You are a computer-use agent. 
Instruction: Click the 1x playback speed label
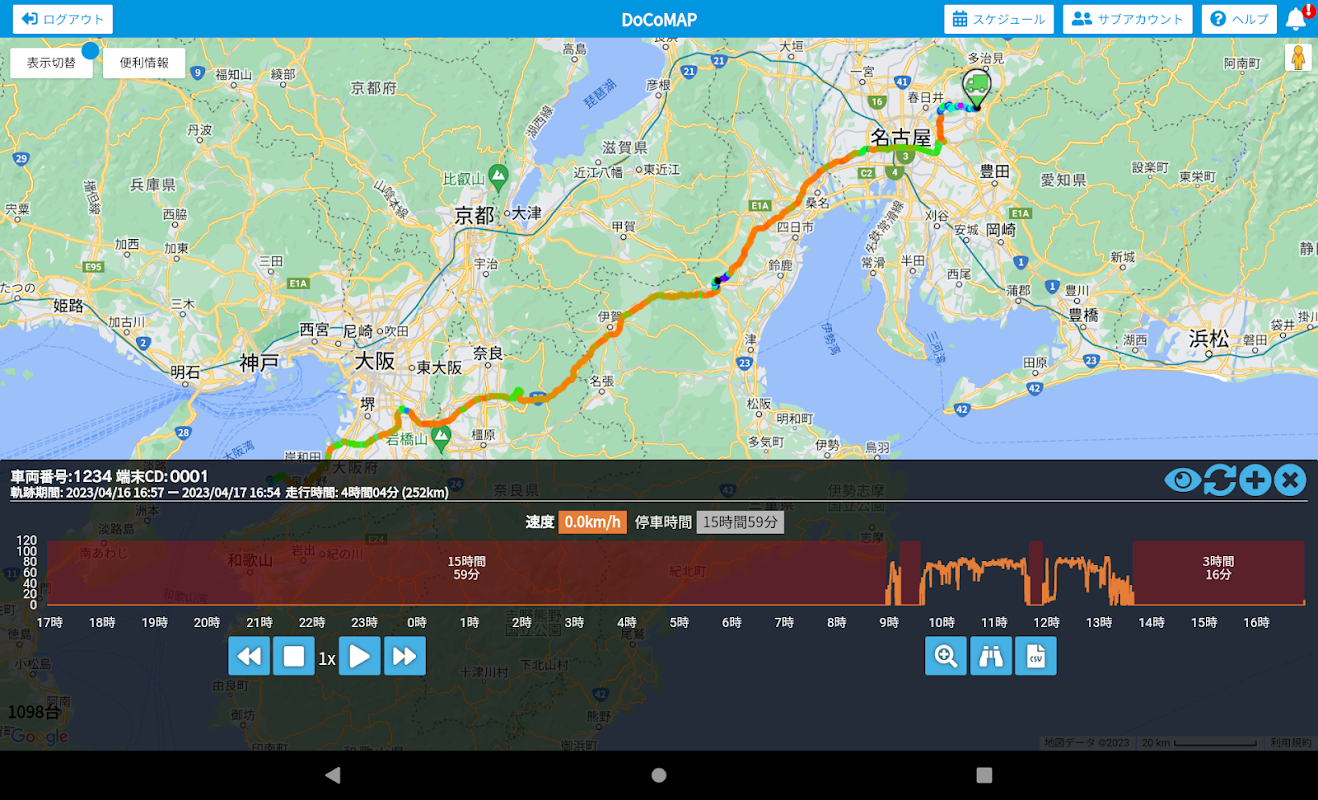click(x=327, y=659)
